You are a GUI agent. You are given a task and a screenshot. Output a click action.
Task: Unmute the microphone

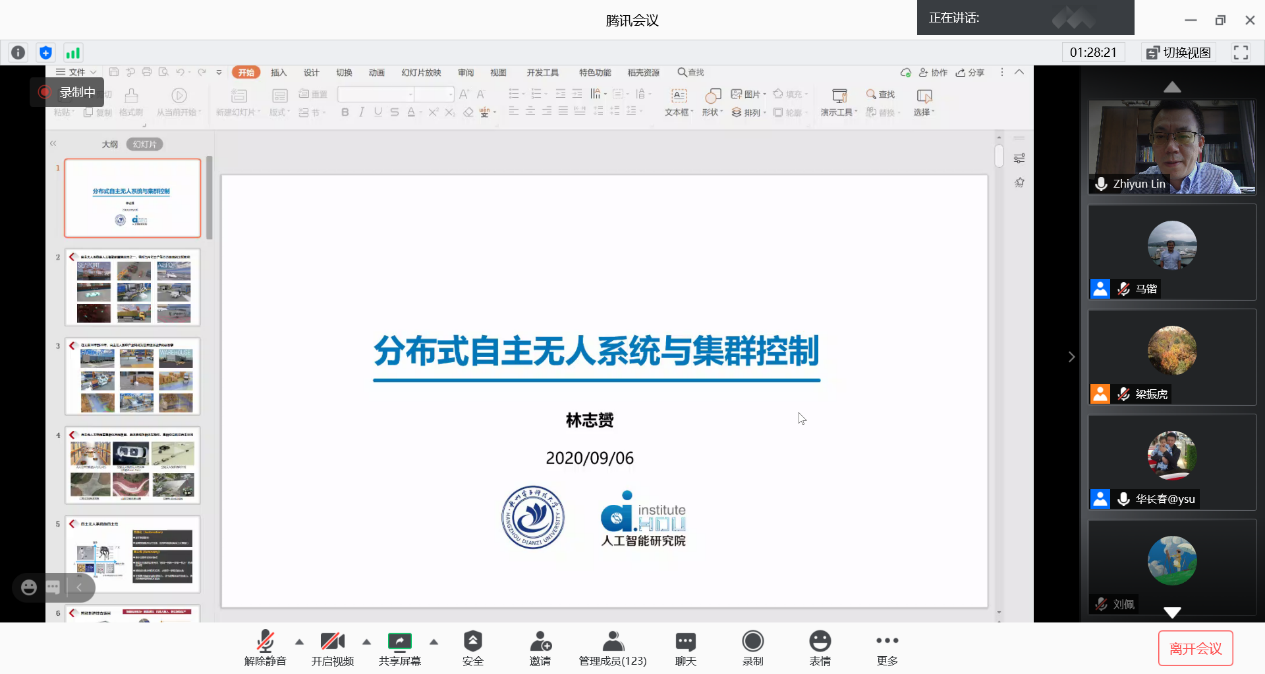click(x=265, y=642)
